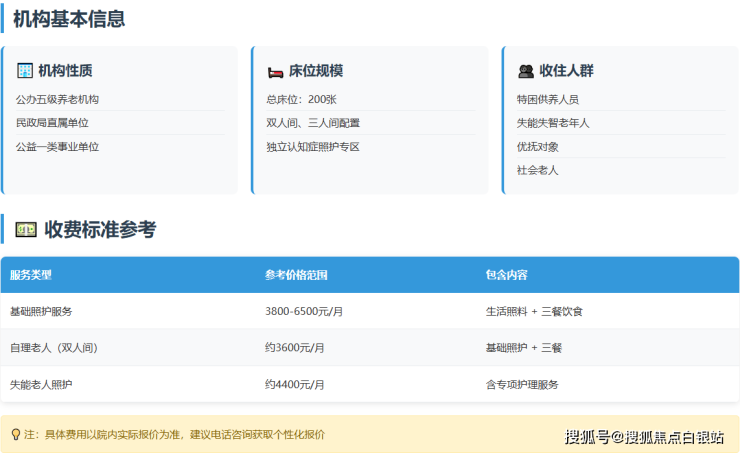Viewport: 740px width, 453px height.
Task: Click 公办五级养老机构 list item
Action: click(57, 99)
